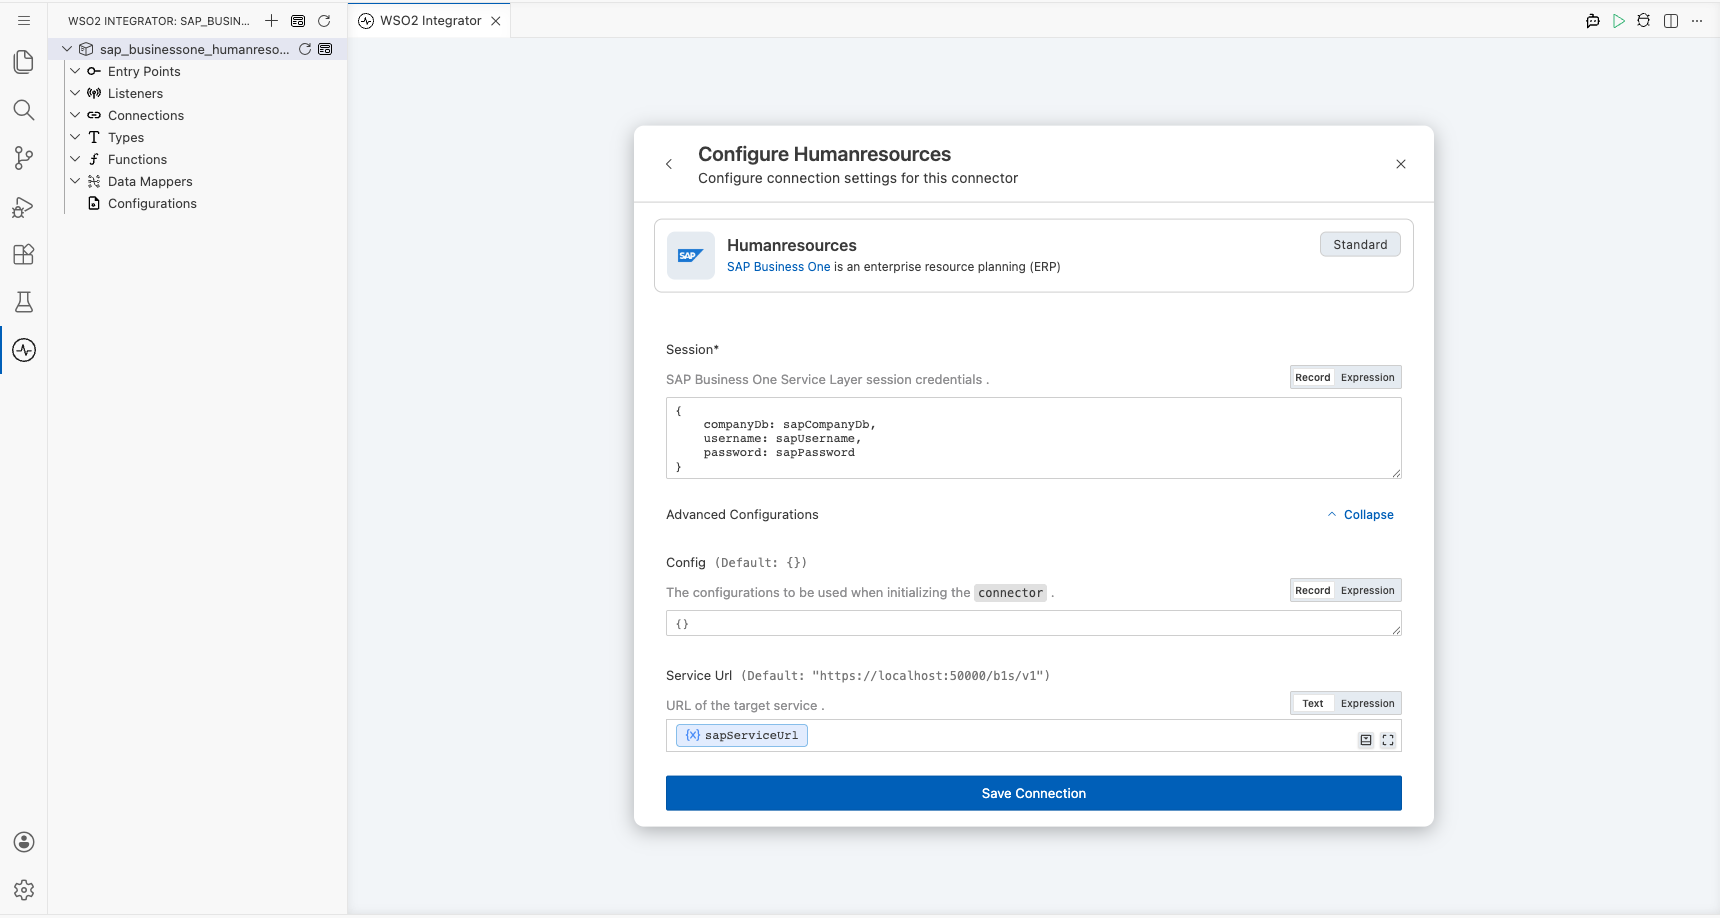Collapse the Listeners node
1720x918 pixels.
click(x=75, y=93)
